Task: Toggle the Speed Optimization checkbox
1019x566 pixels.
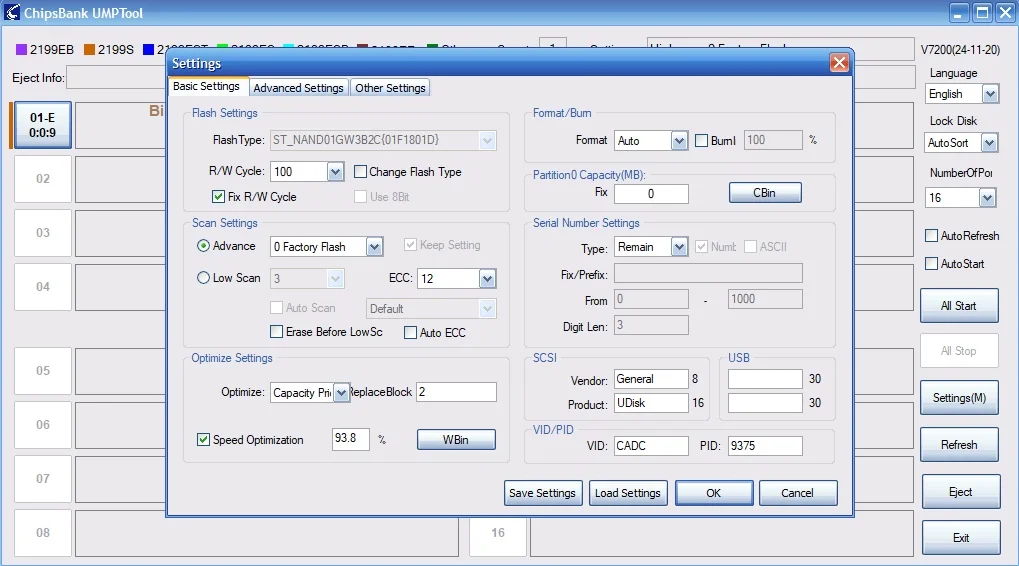Action: click(204, 440)
